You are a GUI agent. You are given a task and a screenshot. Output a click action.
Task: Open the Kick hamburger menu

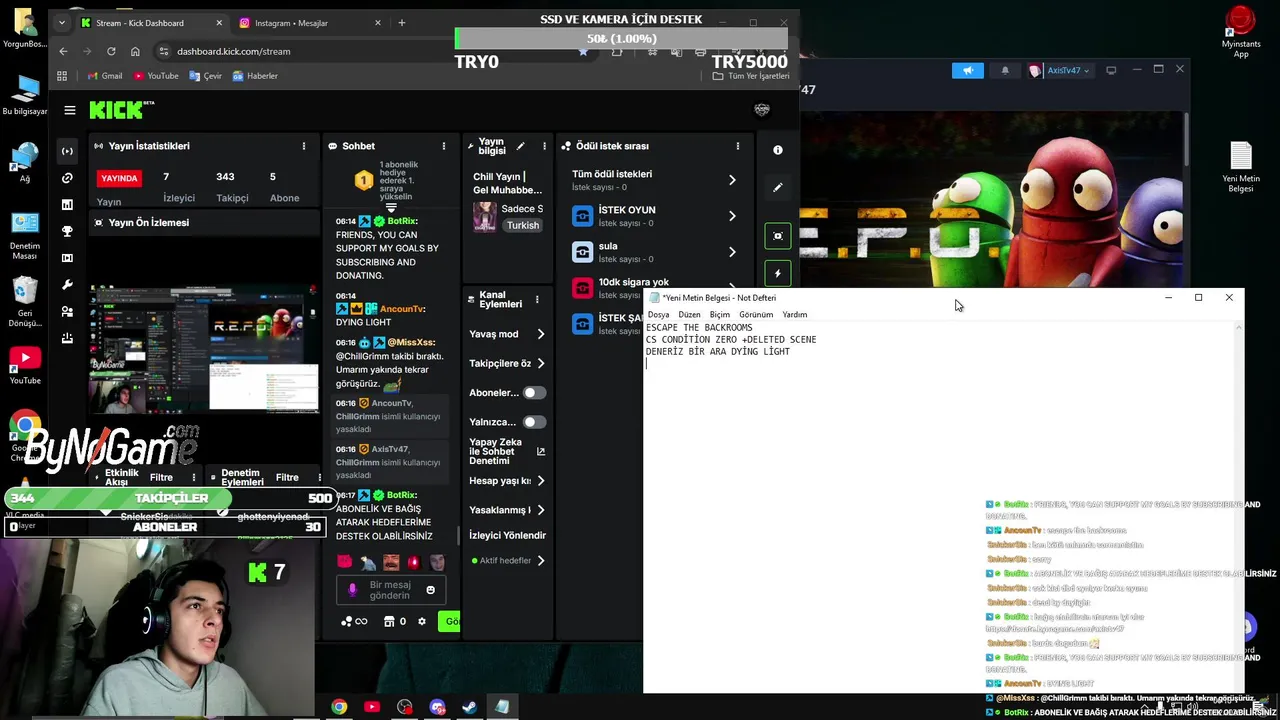tap(70, 110)
